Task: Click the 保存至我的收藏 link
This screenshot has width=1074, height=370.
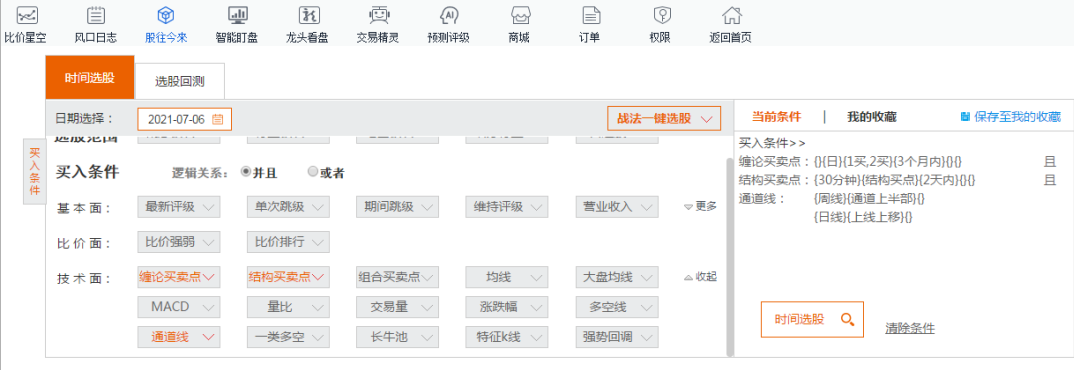Action: 1017,117
